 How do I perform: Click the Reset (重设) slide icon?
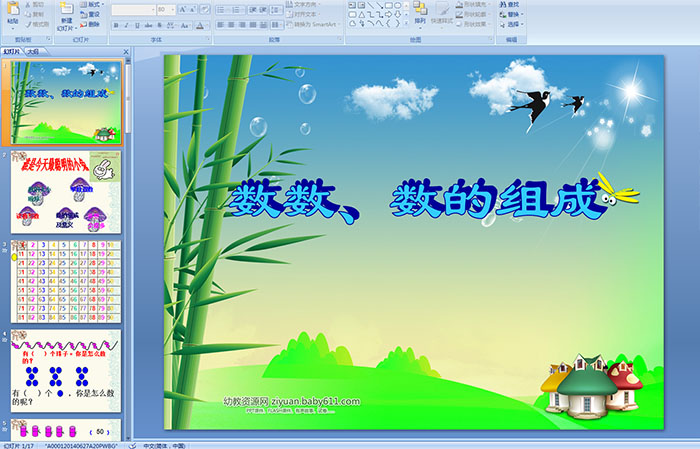click(x=83, y=14)
